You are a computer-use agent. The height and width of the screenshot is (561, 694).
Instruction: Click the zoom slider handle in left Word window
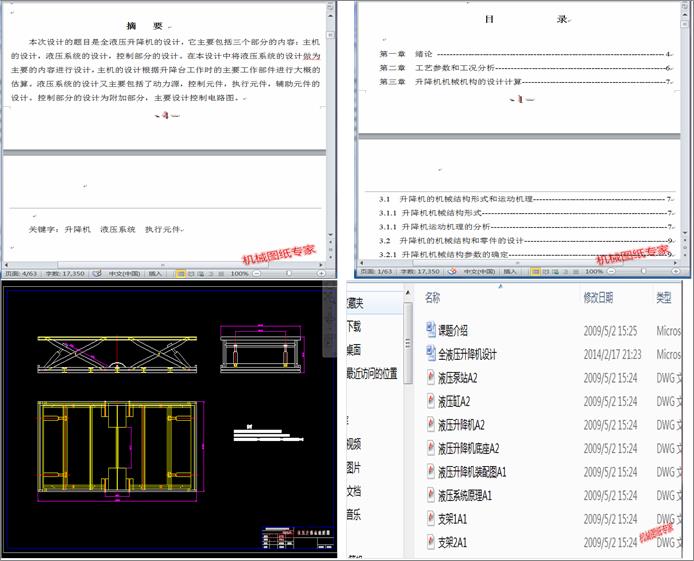[x=289, y=273]
